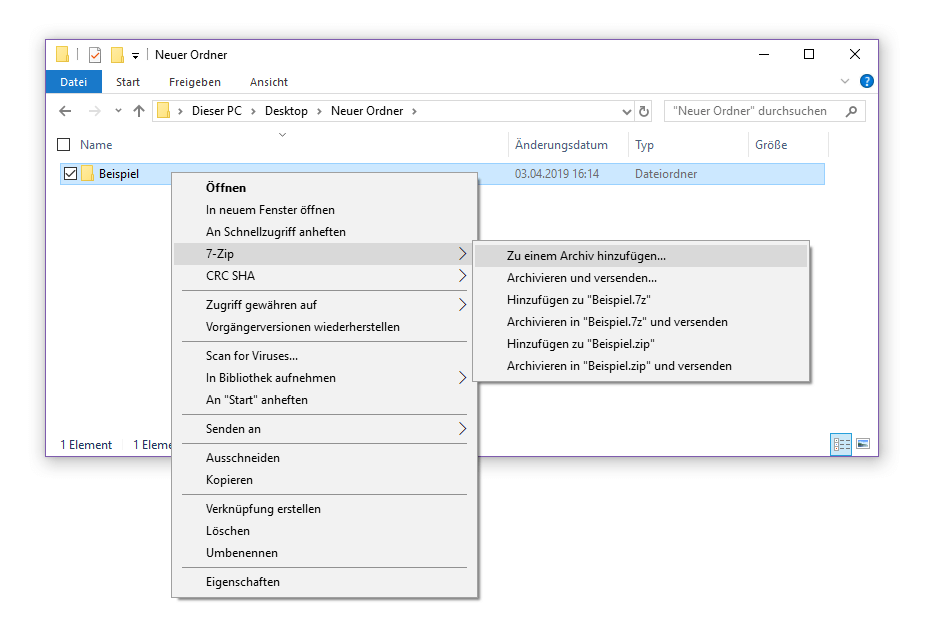Viewport: 934px width, 637px height.
Task: Choose Vorgängerversionen wiederherstellen
Action: coord(325,327)
